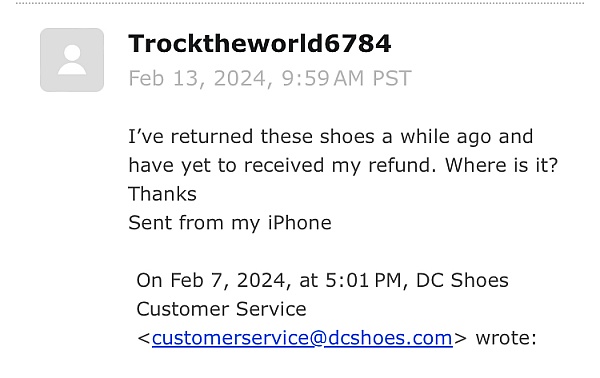Viewport: 600px width, 378px height.
Task: Click the word "Thanks" in the message
Action: point(162,194)
